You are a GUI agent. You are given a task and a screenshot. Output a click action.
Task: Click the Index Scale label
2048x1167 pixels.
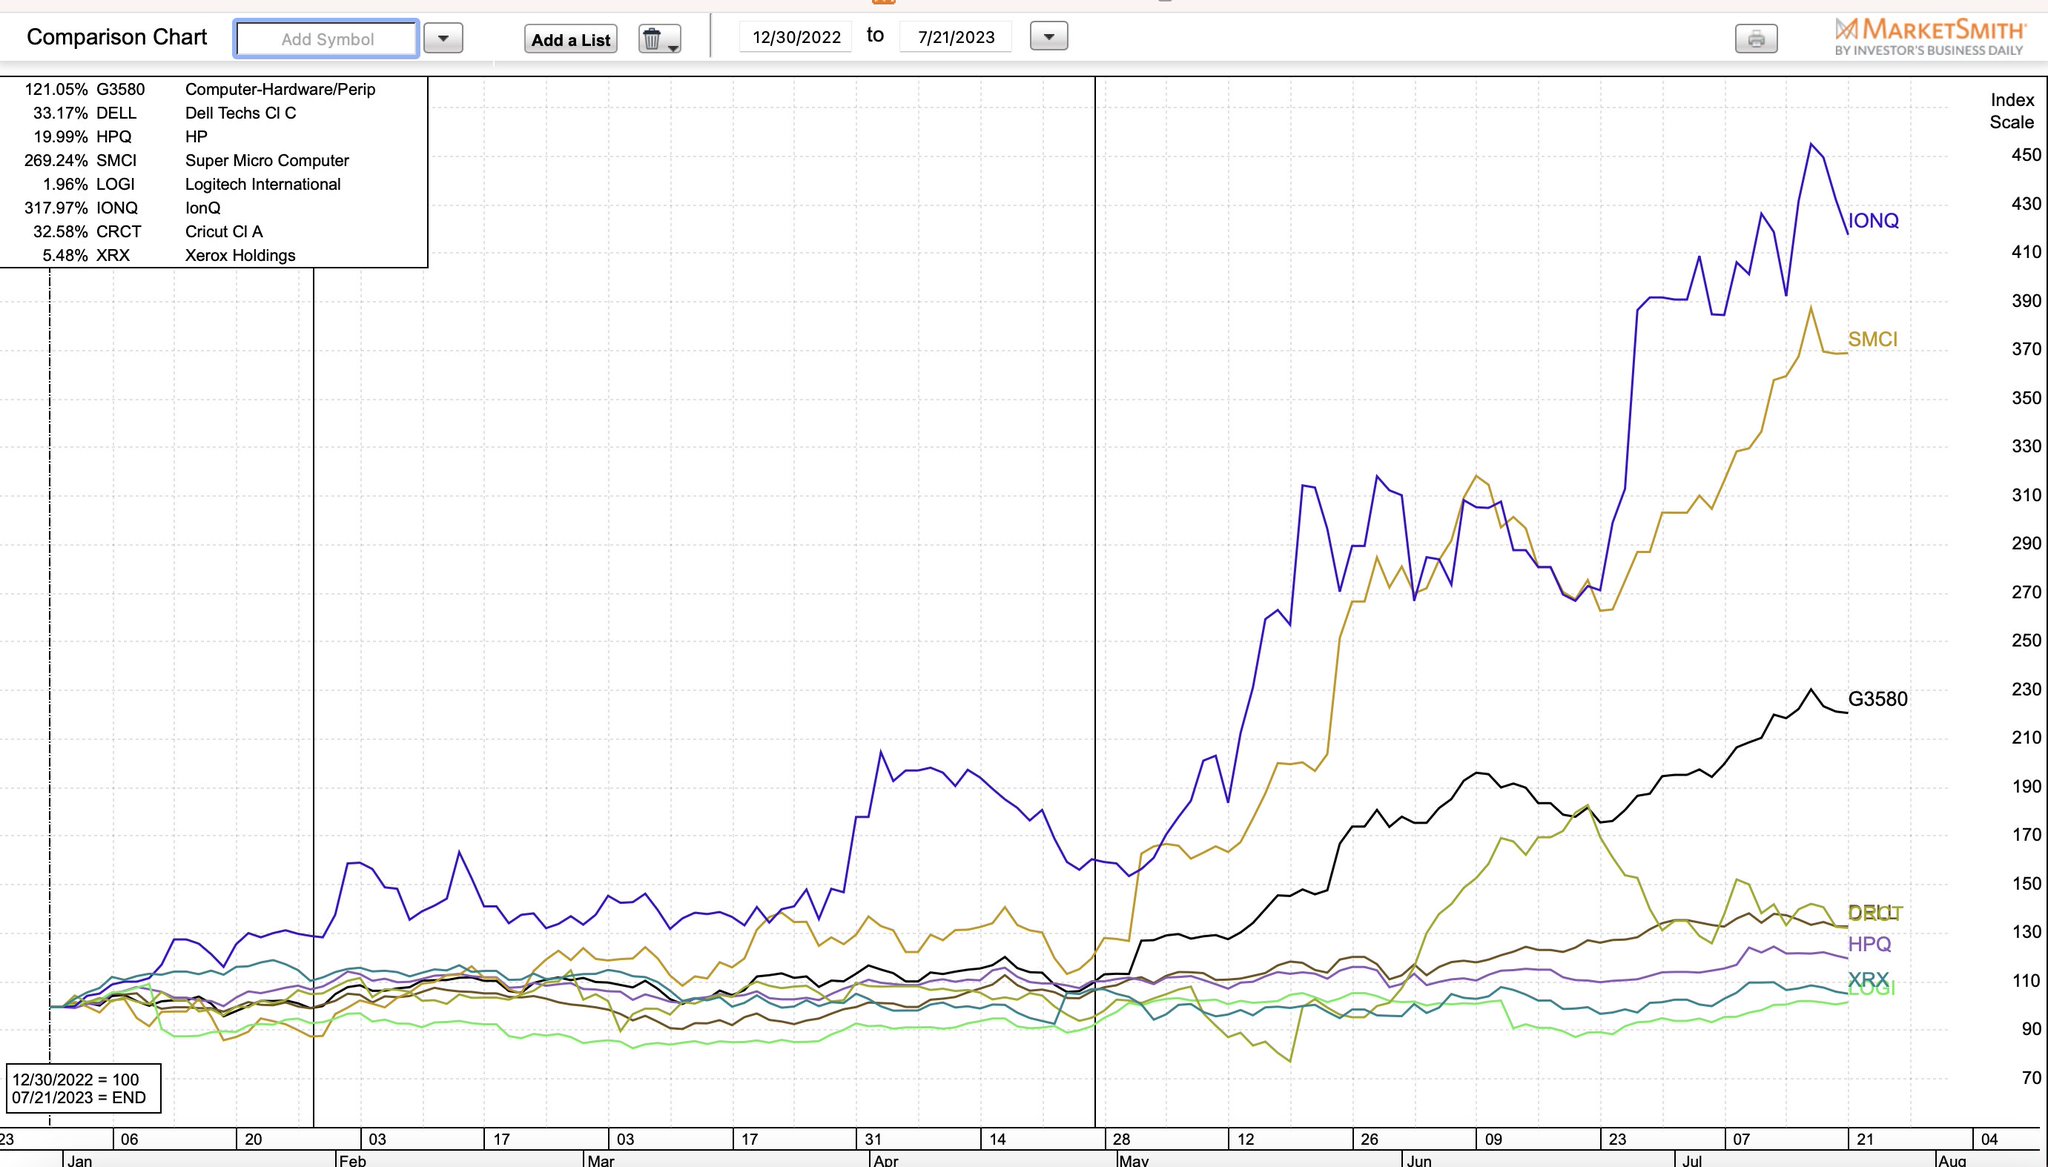click(2011, 111)
